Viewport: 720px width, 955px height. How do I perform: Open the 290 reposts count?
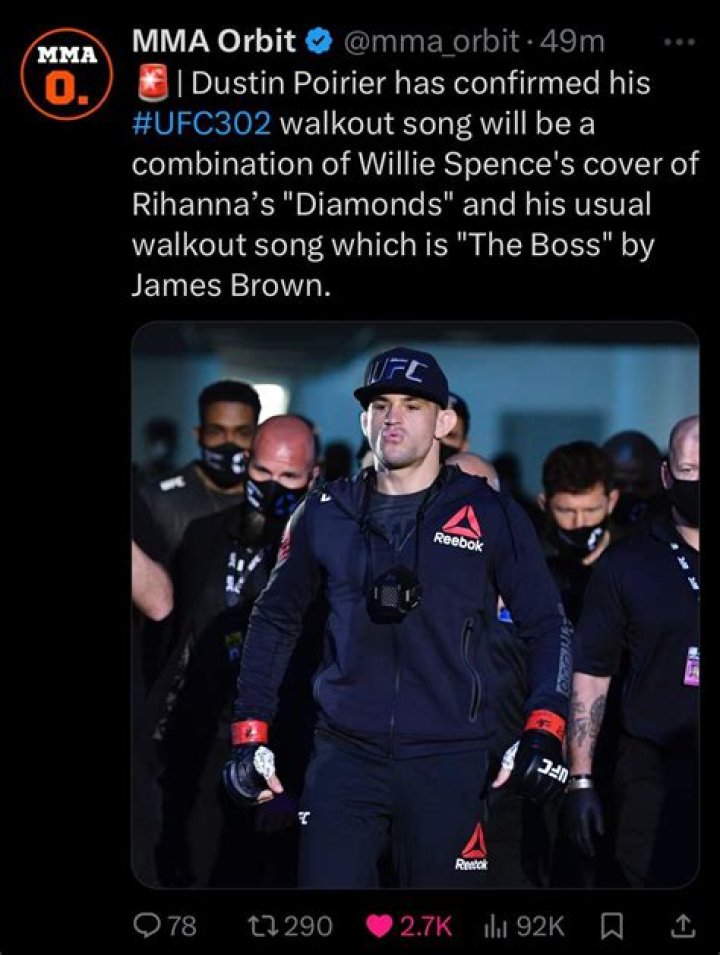[x=309, y=926]
